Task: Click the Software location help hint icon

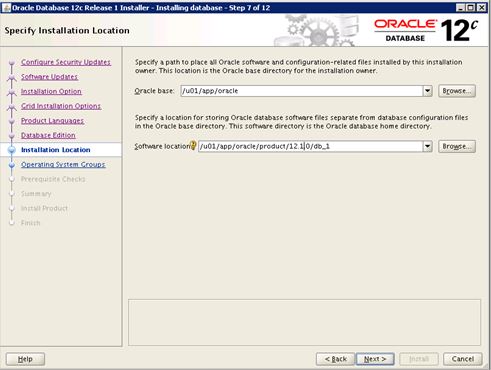Action: [x=193, y=145]
